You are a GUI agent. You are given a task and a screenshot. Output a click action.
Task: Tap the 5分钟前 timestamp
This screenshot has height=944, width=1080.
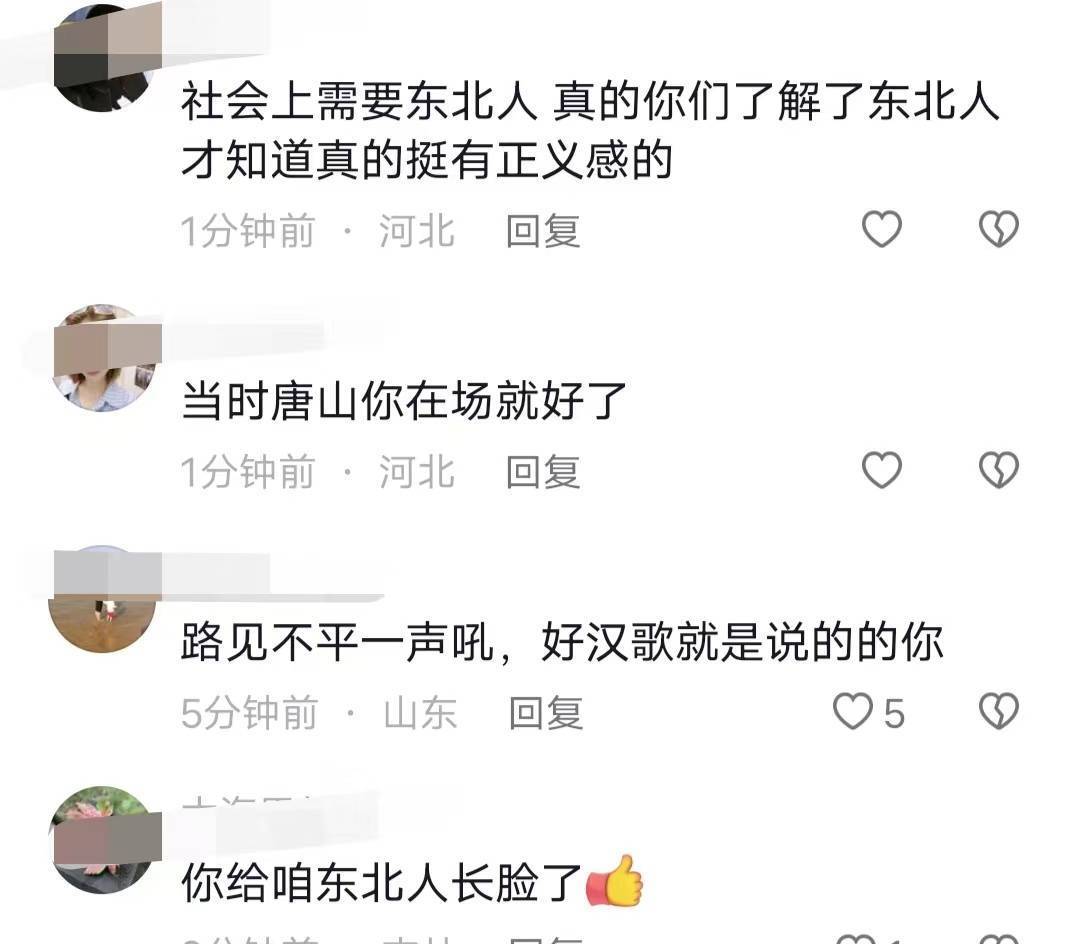coord(249,713)
